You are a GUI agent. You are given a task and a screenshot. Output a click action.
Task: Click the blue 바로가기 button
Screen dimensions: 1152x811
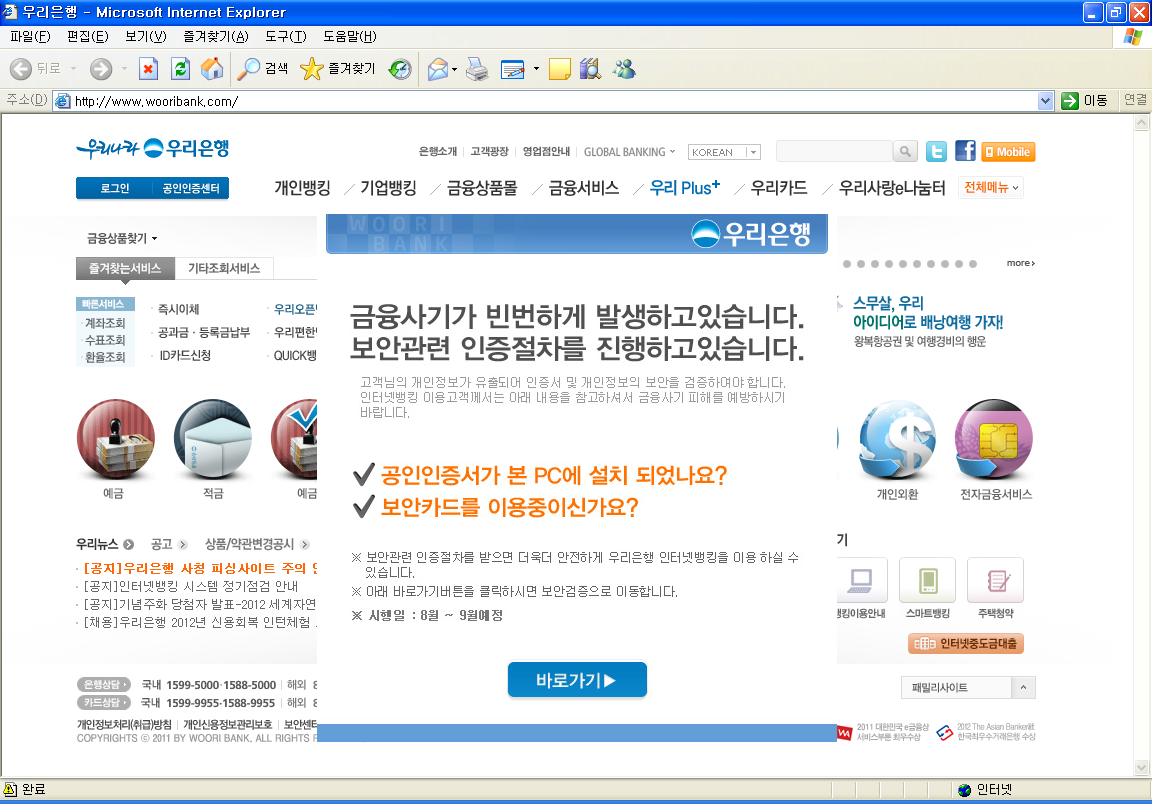click(577, 680)
